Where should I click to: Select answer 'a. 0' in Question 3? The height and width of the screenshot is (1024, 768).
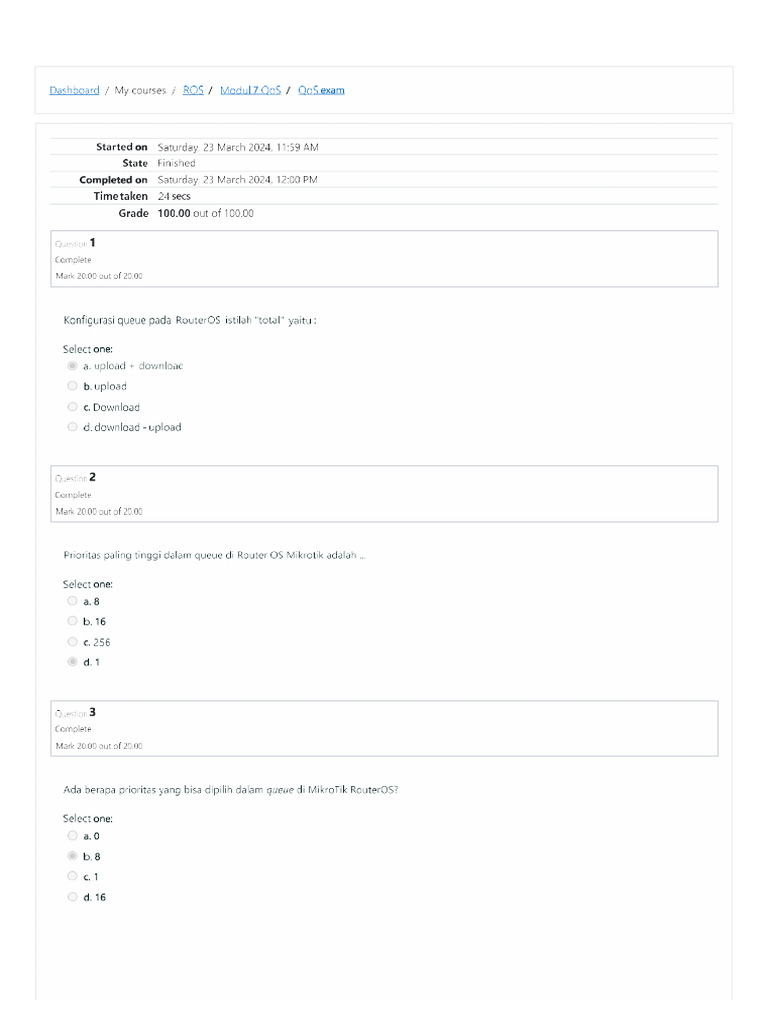(72, 835)
